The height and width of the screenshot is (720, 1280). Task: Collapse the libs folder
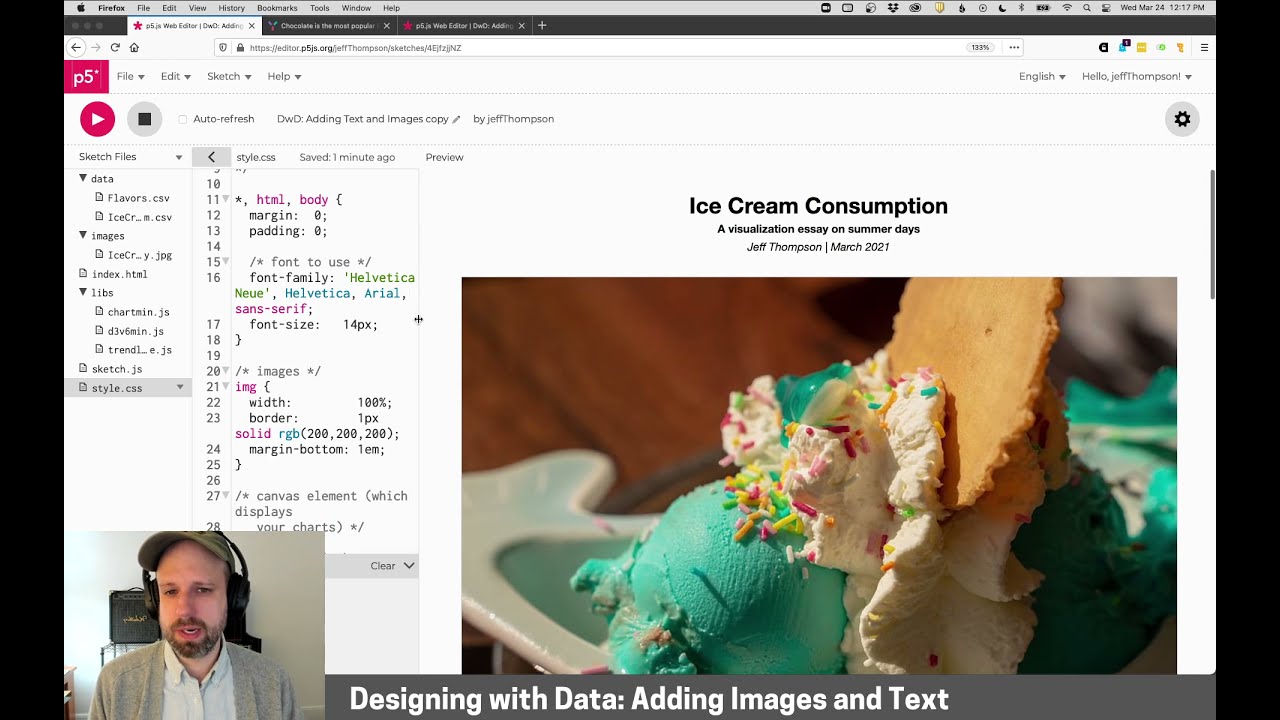click(83, 292)
